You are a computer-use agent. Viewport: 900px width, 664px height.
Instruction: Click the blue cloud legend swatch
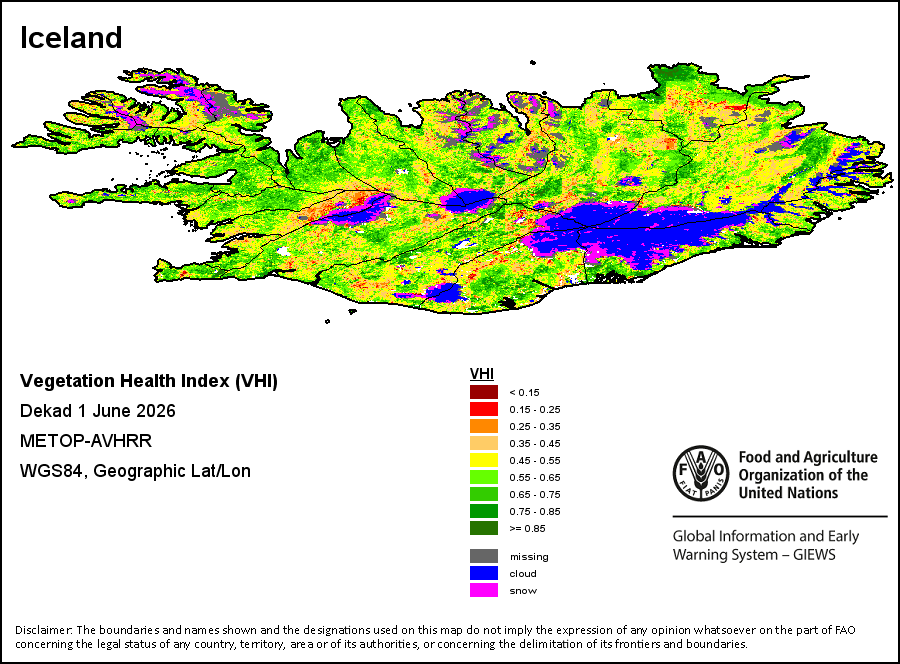click(484, 573)
